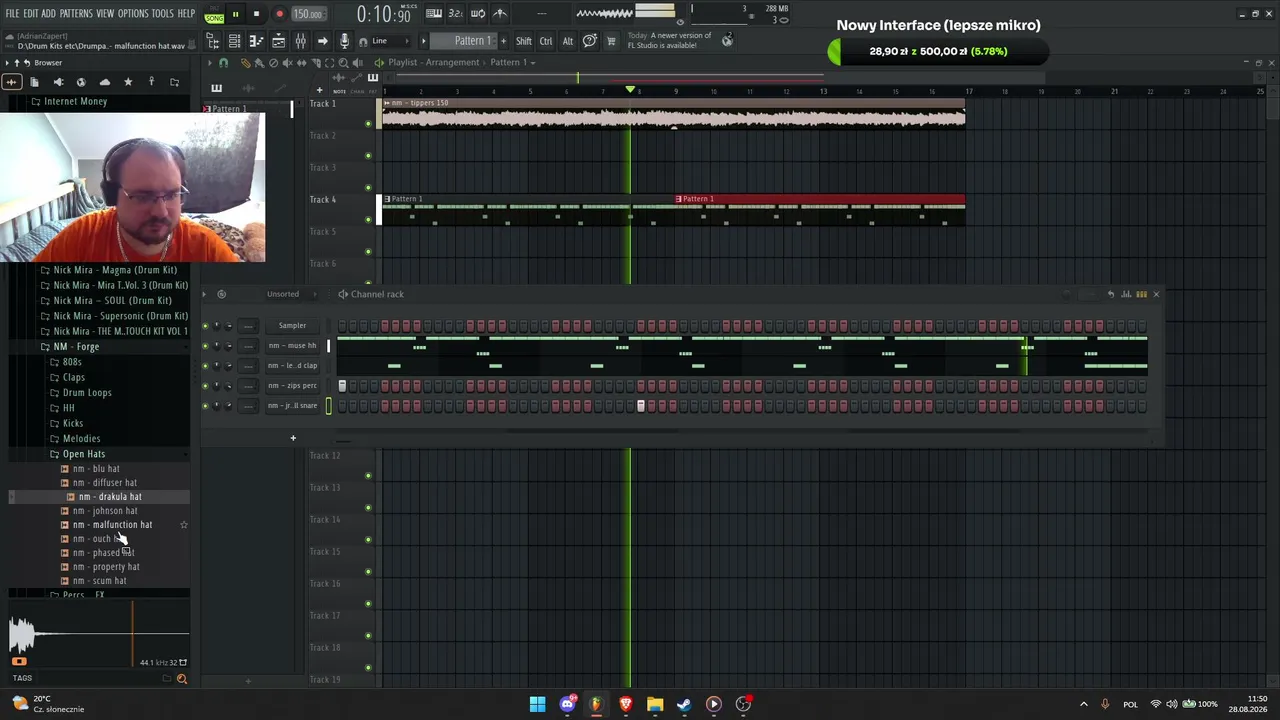The height and width of the screenshot is (720, 1280).
Task: Toggle the Ctrl modifier button
Action: [546, 41]
